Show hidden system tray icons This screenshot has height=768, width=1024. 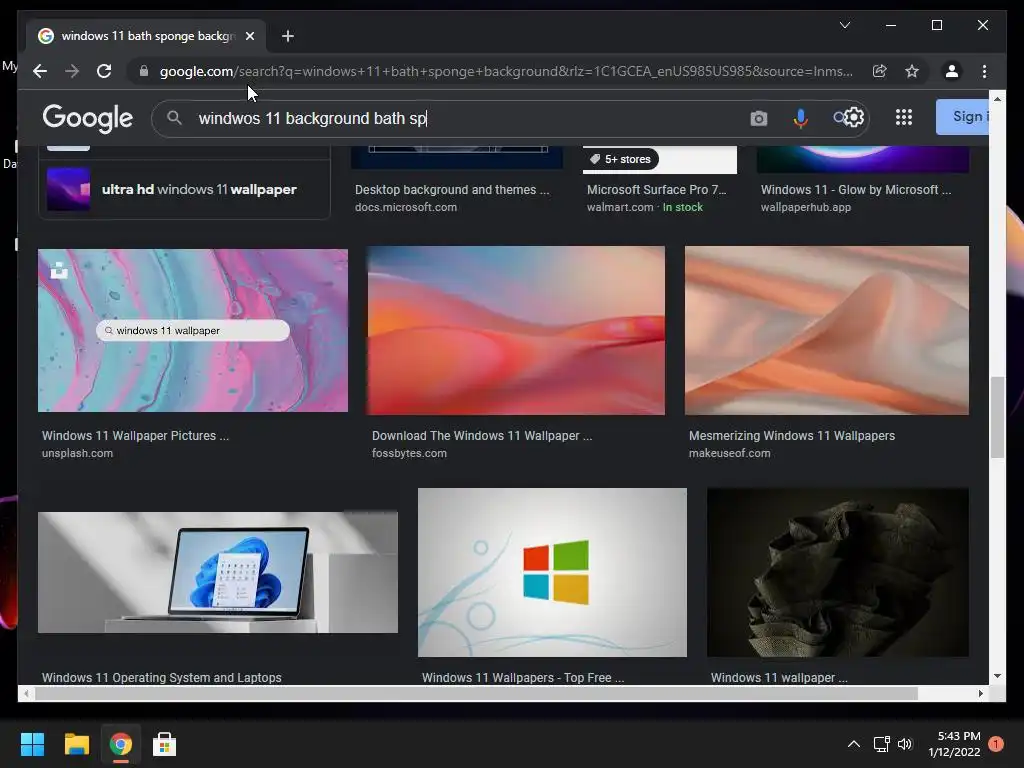click(x=854, y=744)
